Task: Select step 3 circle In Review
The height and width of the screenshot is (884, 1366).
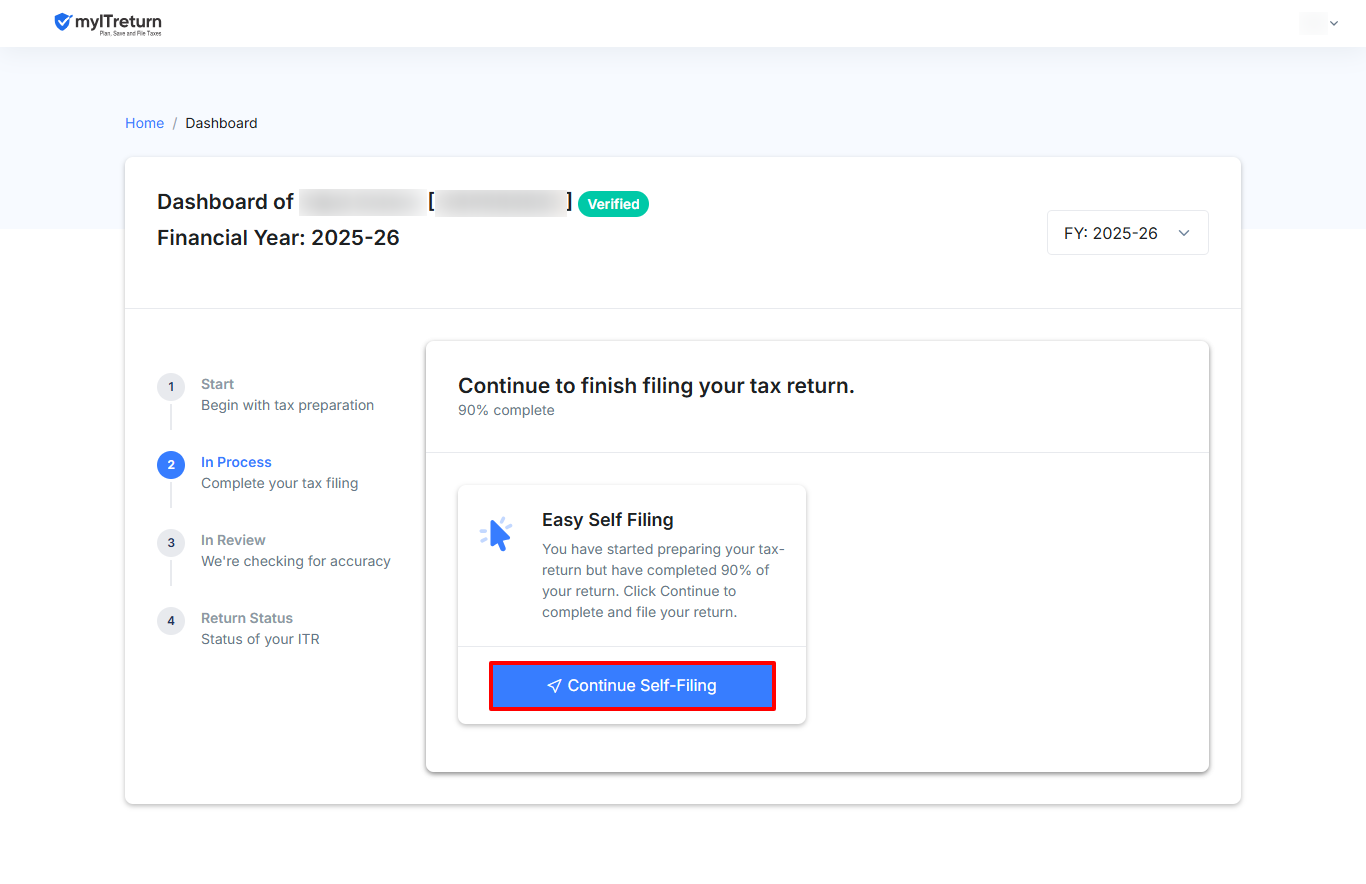Action: (171, 543)
